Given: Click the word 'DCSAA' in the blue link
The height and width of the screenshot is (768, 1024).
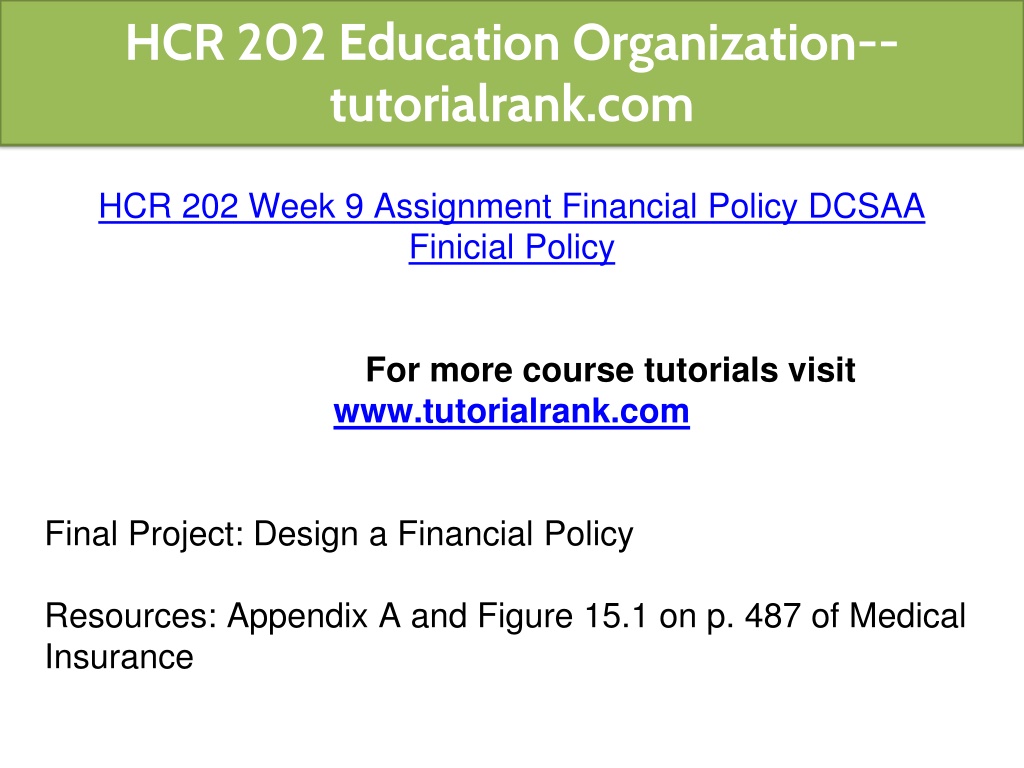Looking at the screenshot, I should [867, 206].
